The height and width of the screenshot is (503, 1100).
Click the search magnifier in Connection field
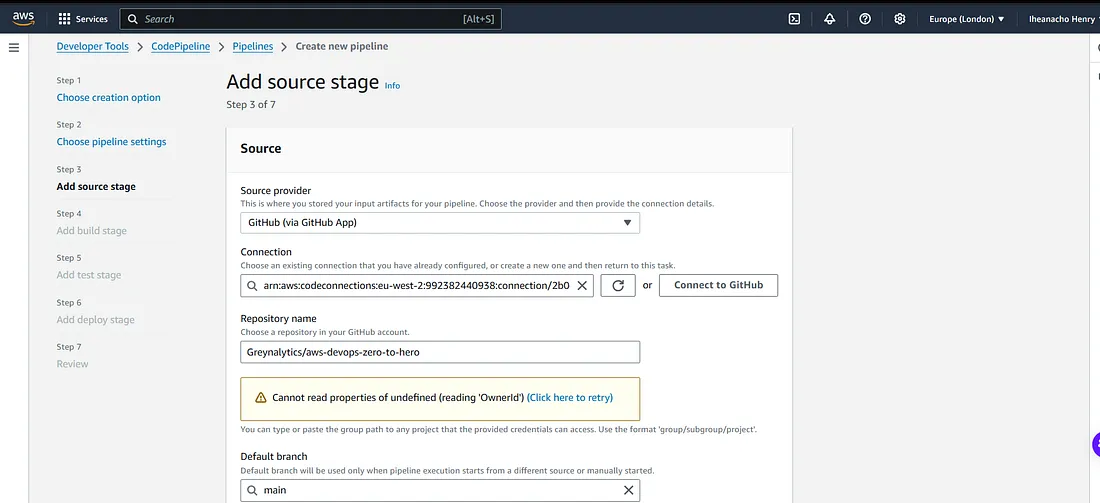coord(250,286)
